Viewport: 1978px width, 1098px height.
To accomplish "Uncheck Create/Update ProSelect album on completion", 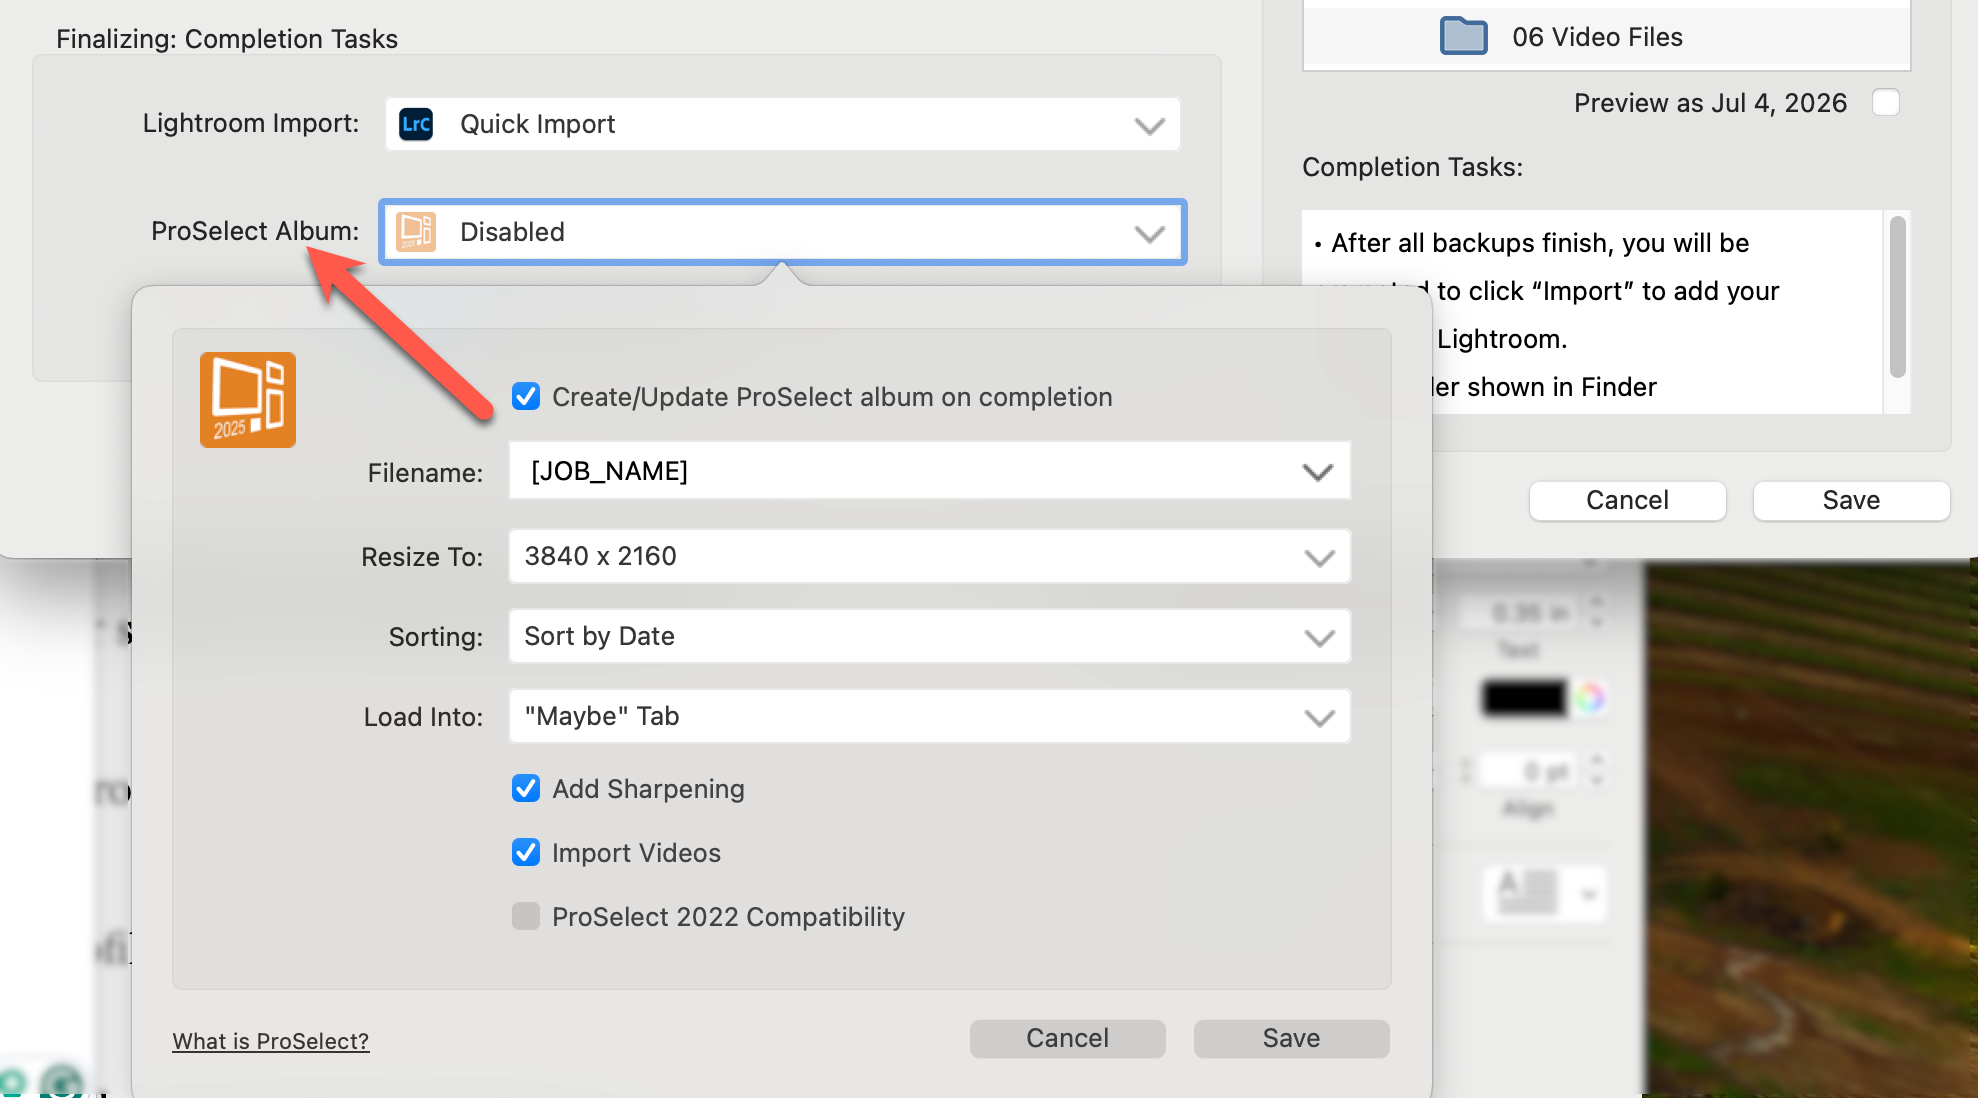I will coord(526,397).
